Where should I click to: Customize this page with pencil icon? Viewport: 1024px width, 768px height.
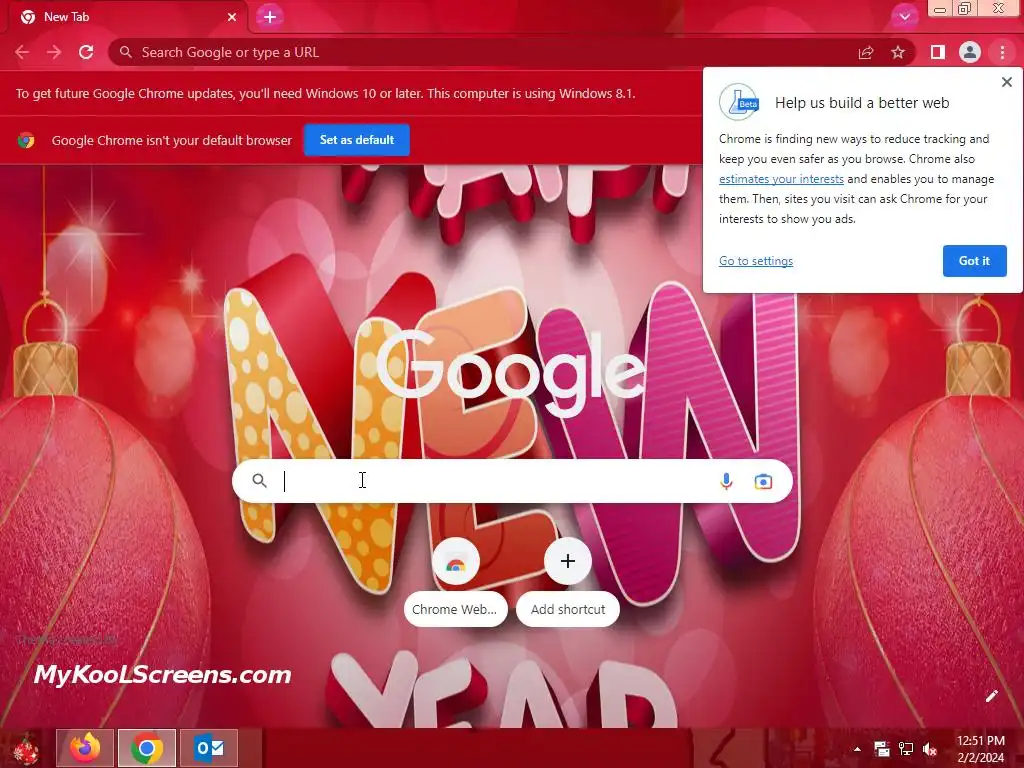[x=991, y=696]
